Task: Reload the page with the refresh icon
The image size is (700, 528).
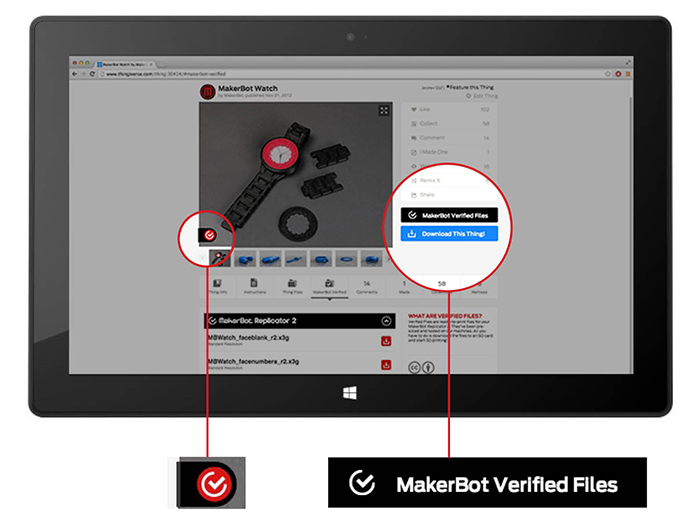Action: coord(92,74)
